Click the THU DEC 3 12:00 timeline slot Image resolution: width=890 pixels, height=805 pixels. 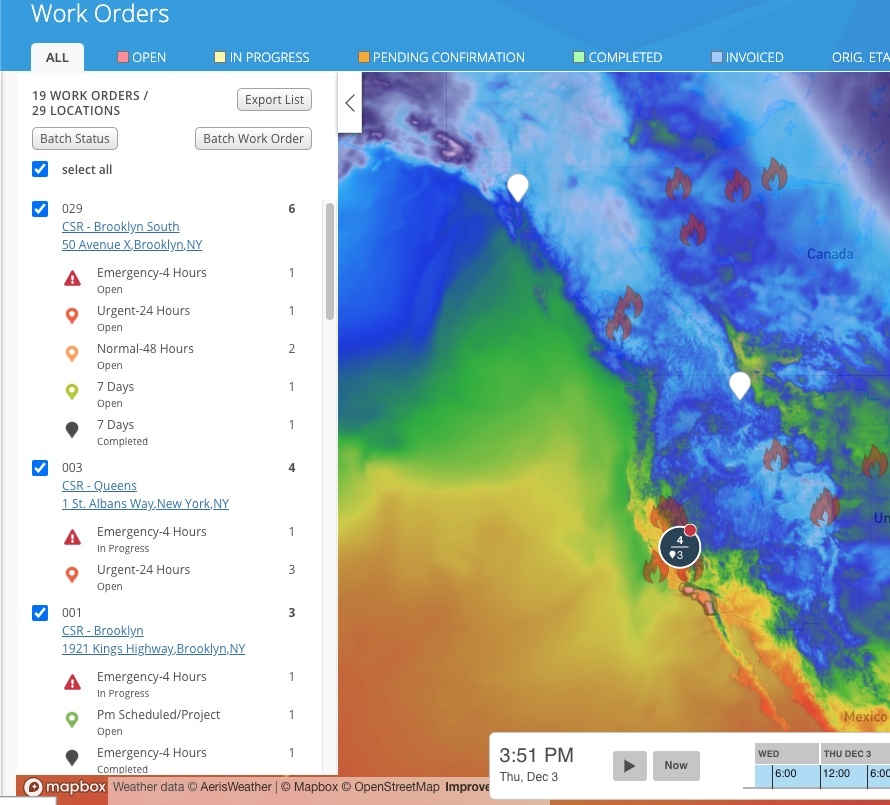click(x=836, y=774)
